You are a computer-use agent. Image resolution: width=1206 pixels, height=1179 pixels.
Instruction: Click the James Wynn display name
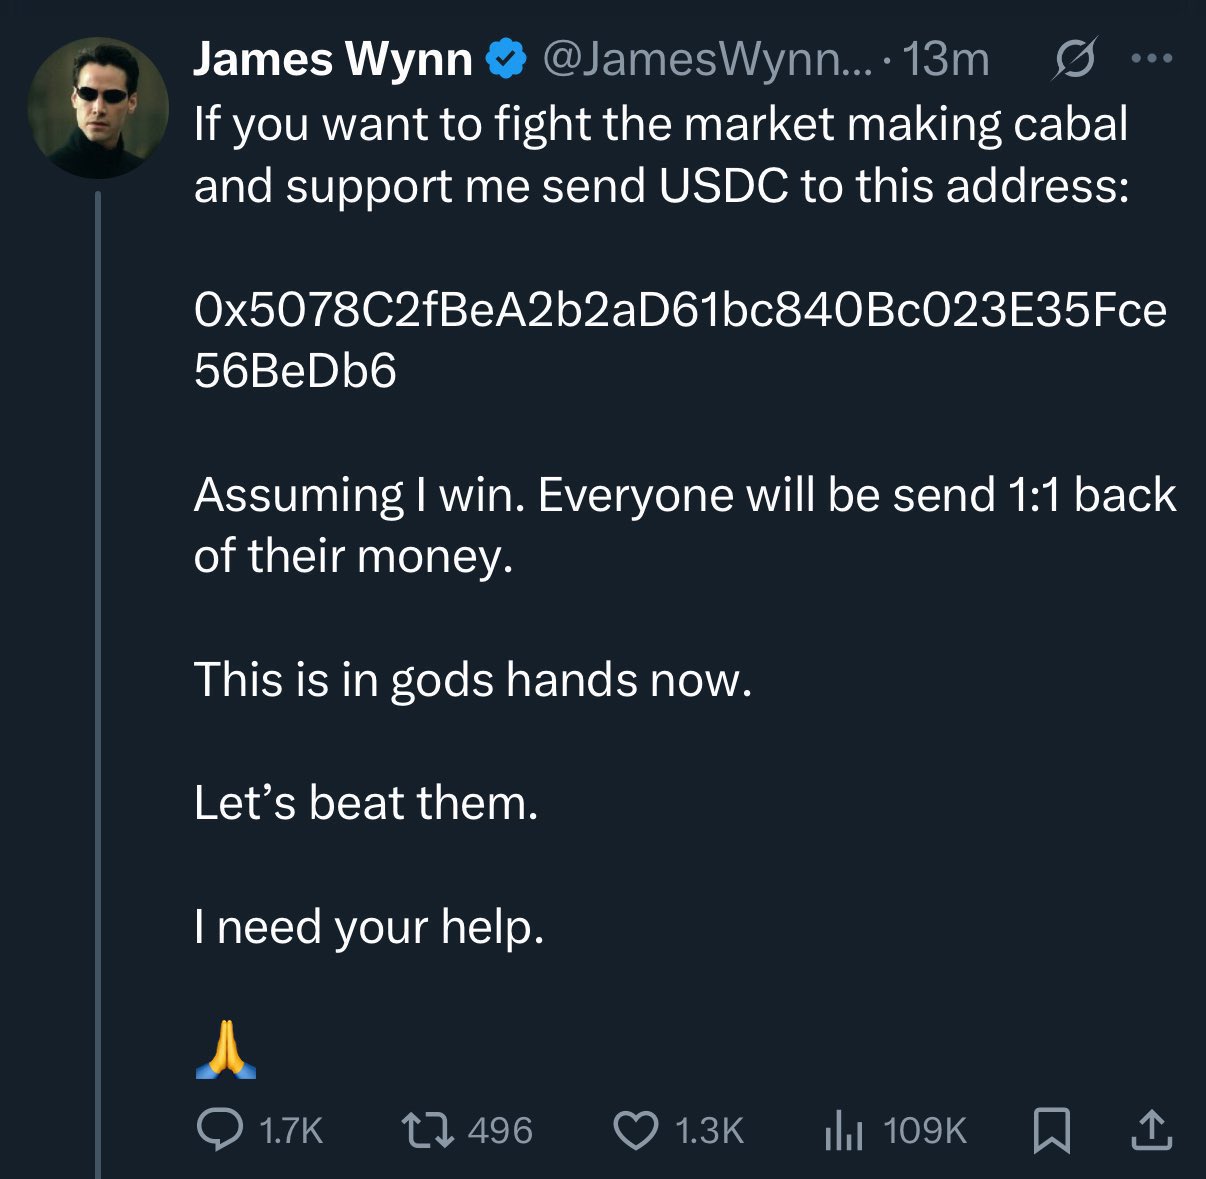pos(332,60)
